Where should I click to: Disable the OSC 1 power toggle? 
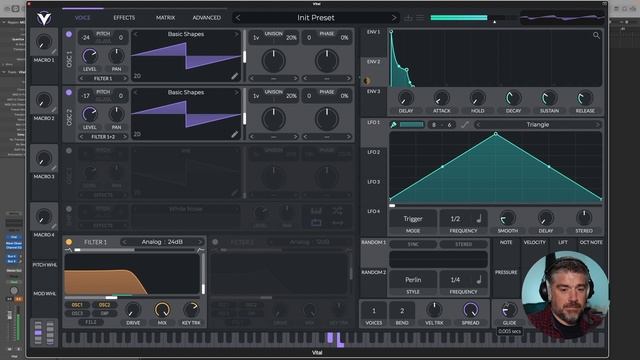point(69,34)
